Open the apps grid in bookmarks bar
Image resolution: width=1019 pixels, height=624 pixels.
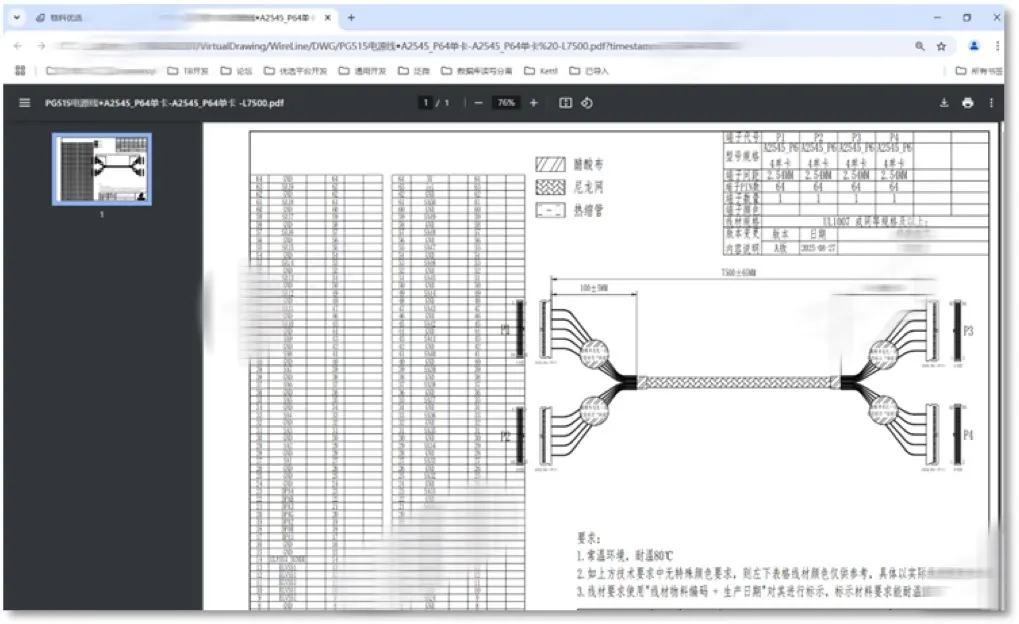click(x=20, y=70)
